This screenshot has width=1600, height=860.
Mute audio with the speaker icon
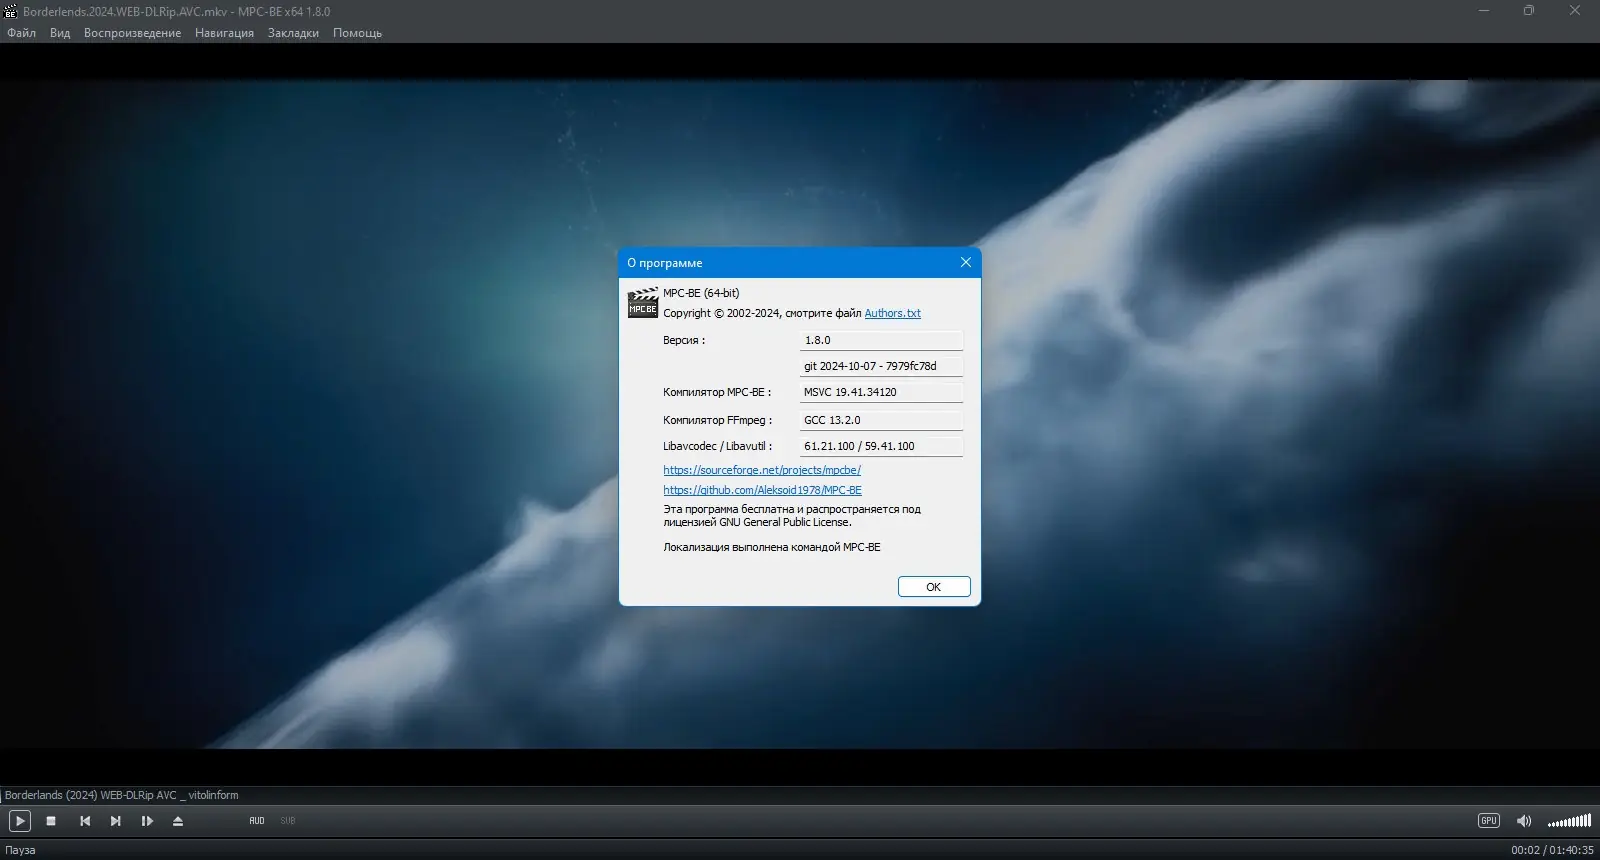point(1524,821)
